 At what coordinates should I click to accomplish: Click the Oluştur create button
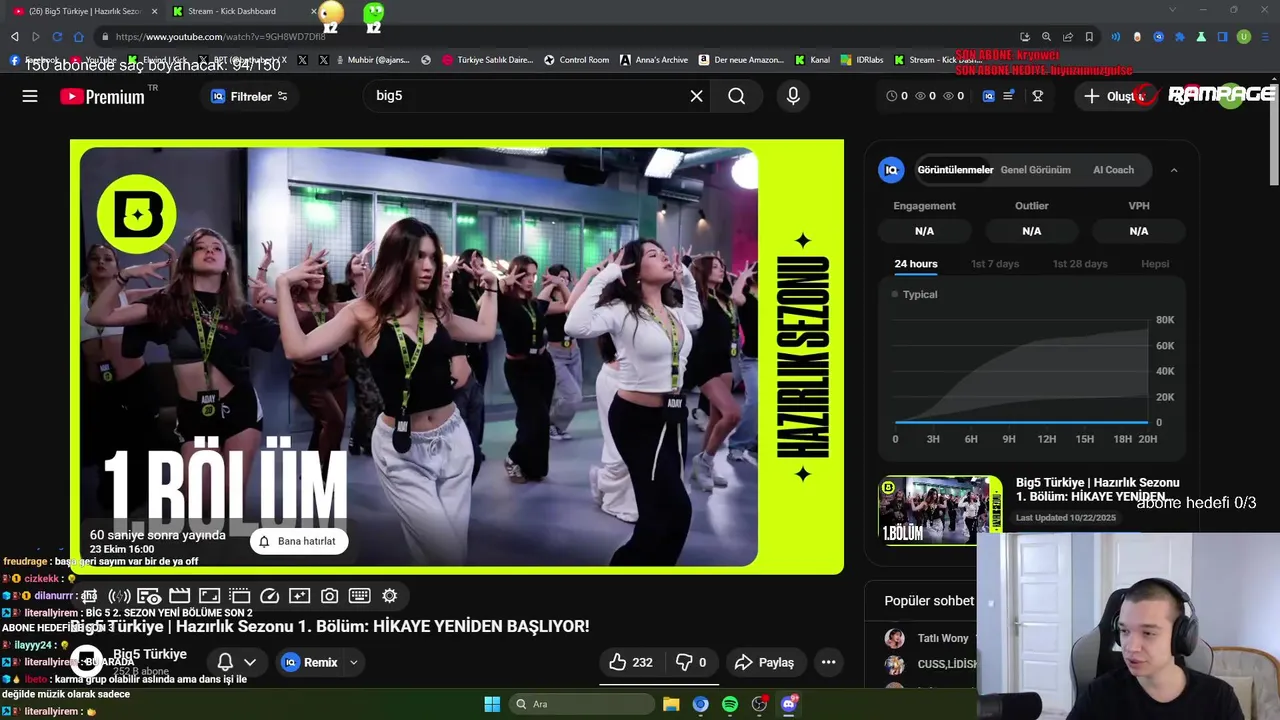pyautogui.click(x=1115, y=96)
